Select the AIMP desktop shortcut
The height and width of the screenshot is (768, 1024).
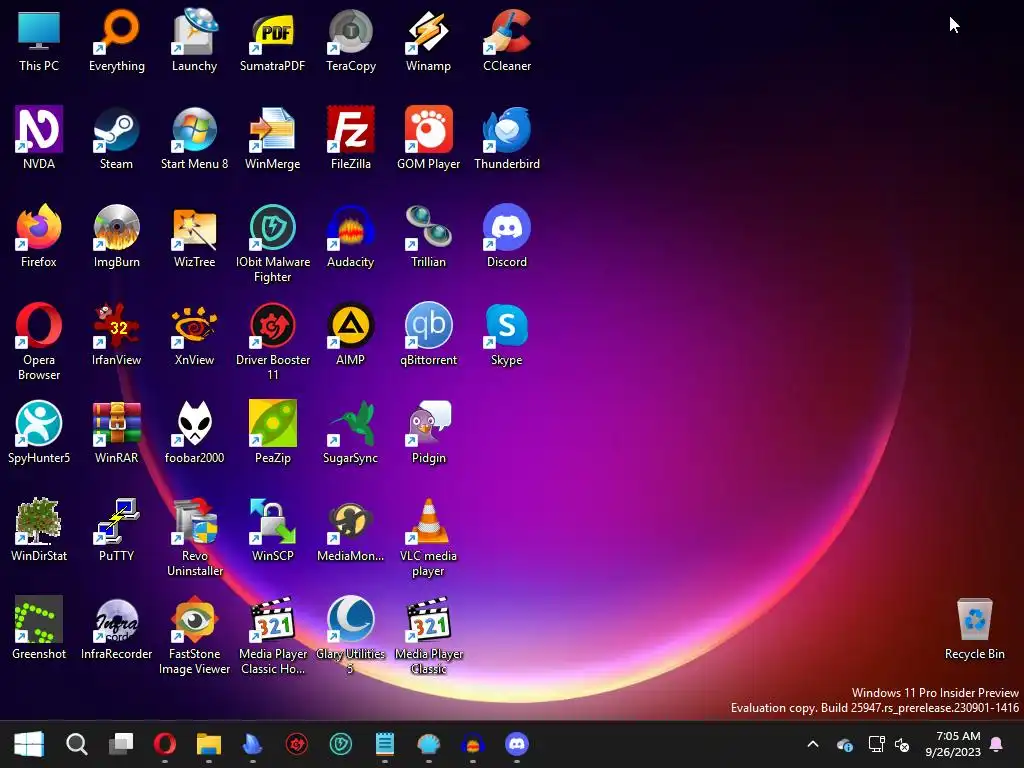351,334
